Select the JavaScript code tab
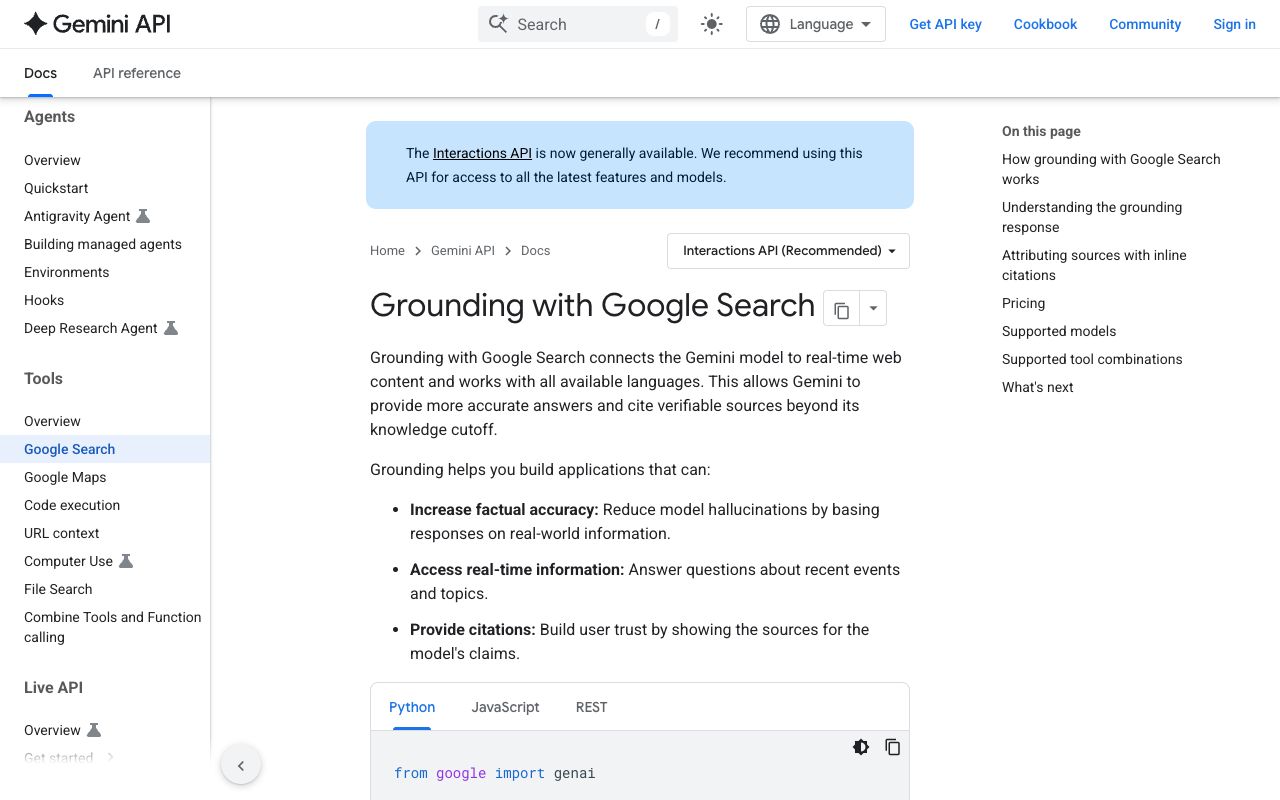 point(505,707)
